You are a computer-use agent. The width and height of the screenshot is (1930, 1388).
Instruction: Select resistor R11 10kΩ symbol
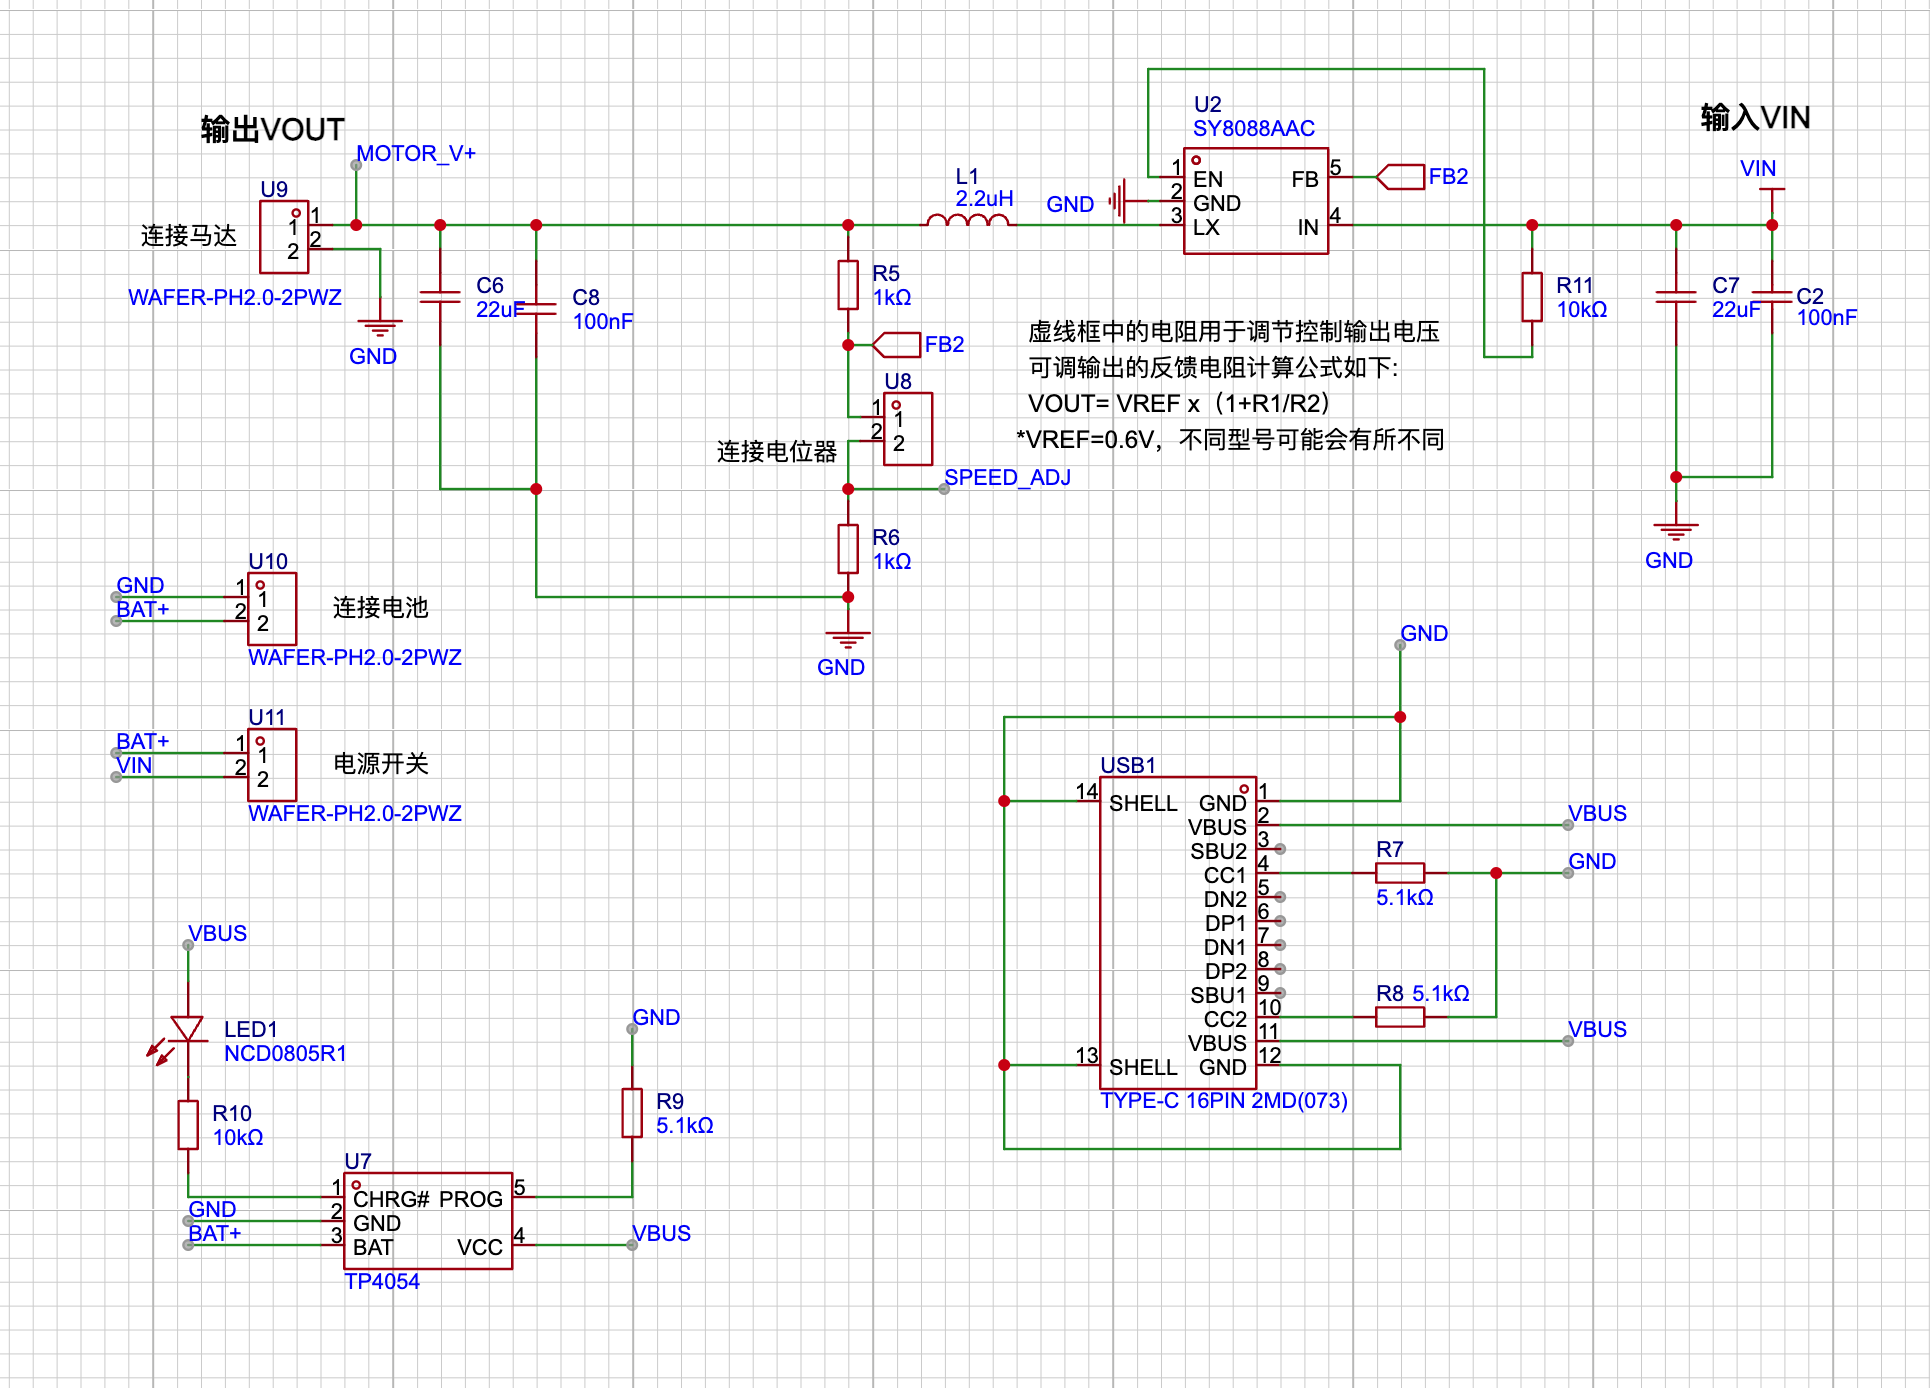(1532, 296)
